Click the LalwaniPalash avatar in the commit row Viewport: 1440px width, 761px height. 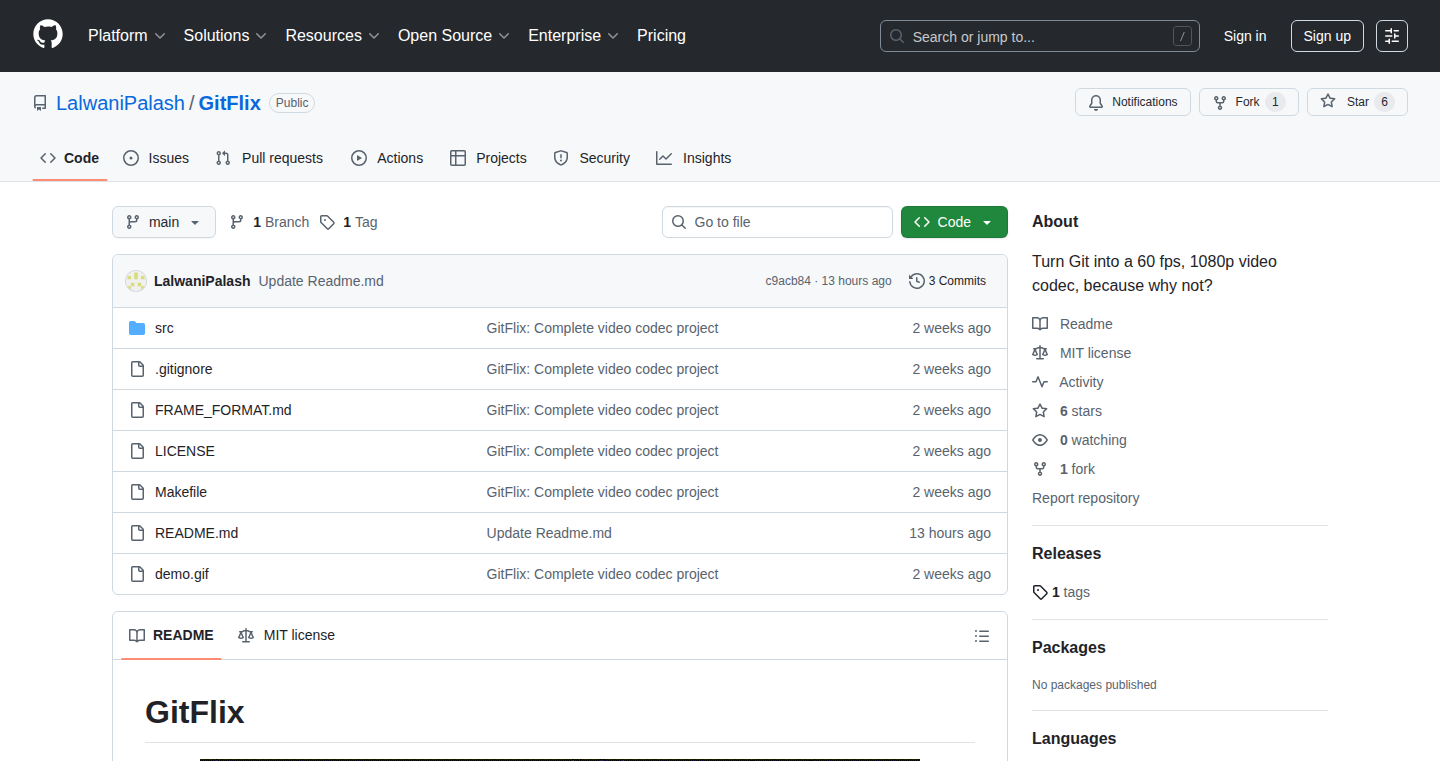(136, 281)
